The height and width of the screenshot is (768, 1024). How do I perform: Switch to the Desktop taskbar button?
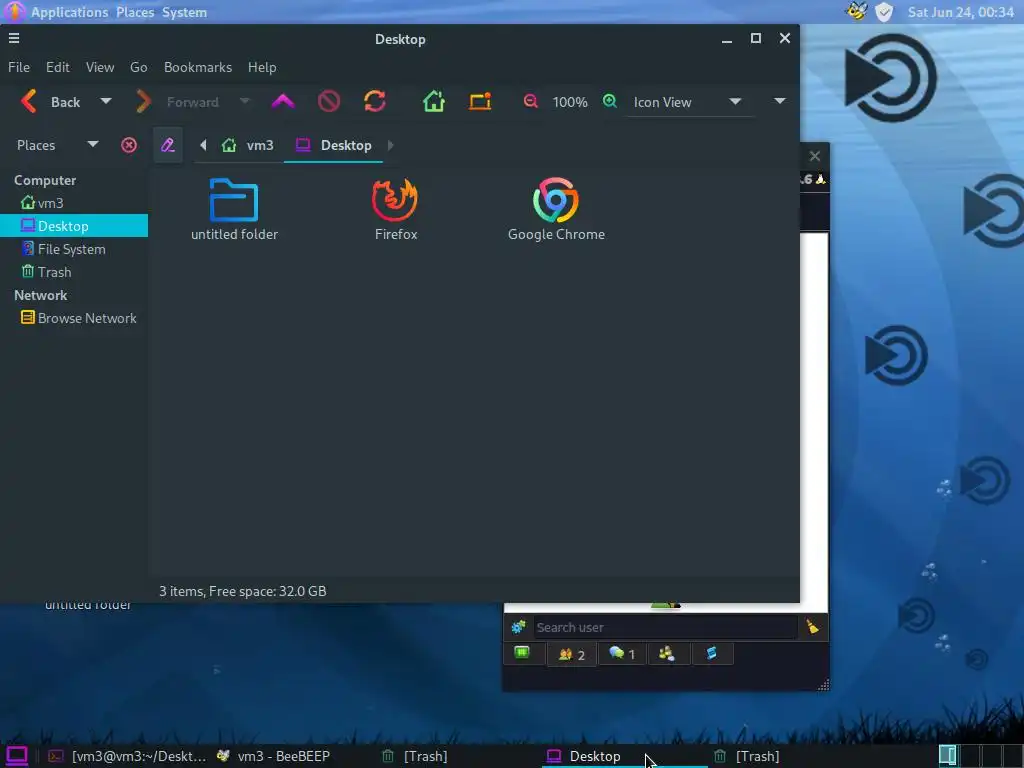pyautogui.click(x=624, y=756)
